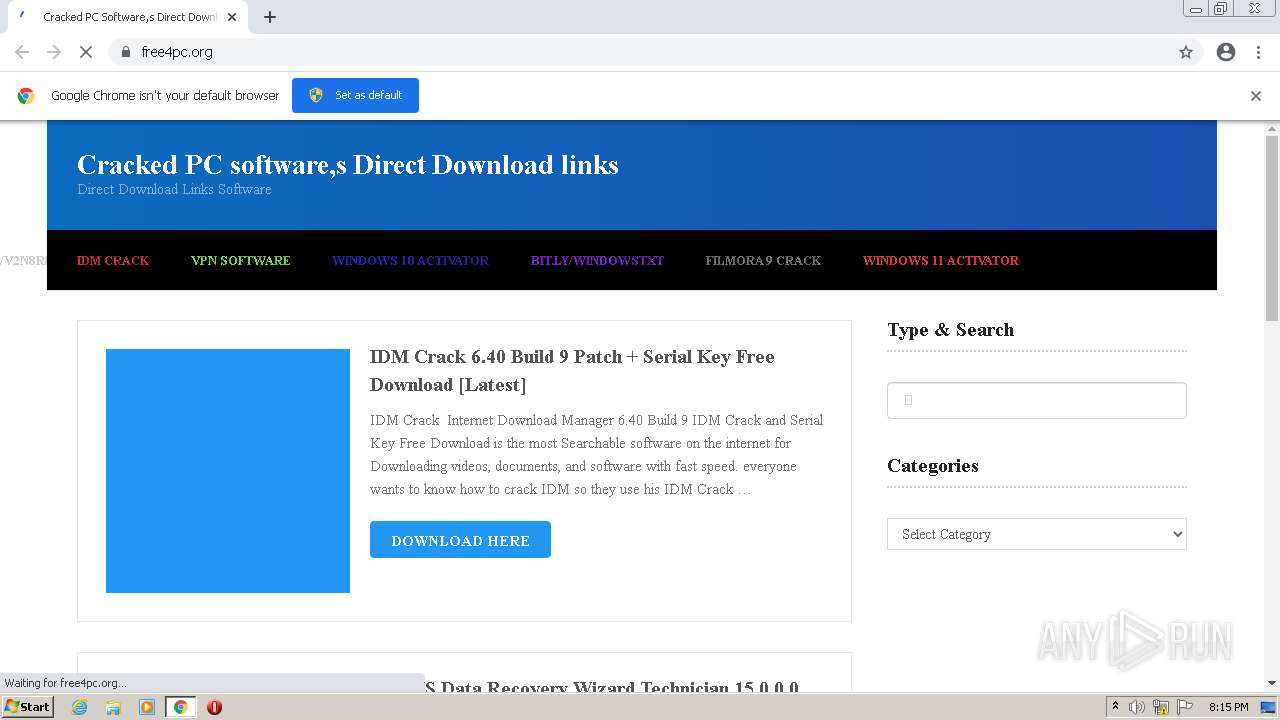
Task: Dismiss the default browser infobar
Action: (x=1256, y=96)
